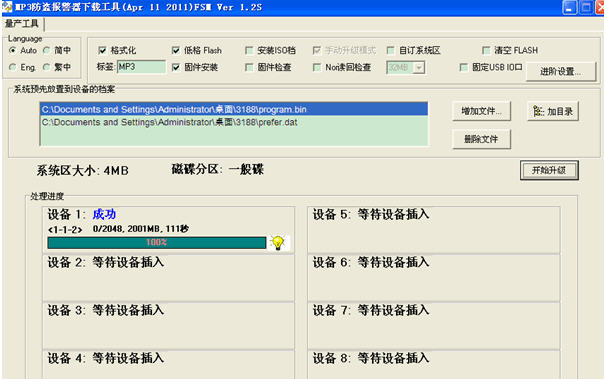Image resolution: width=604 pixels, height=379 pixels.
Task: Click the MP3 label input field
Action: click(x=141, y=67)
